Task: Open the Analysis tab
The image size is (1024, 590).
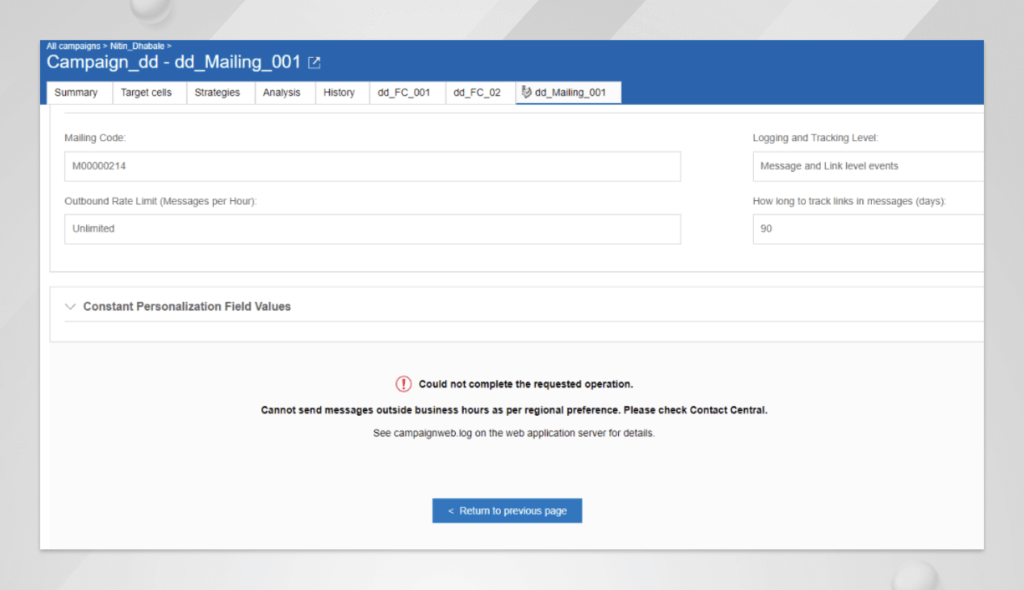Action: point(283,92)
